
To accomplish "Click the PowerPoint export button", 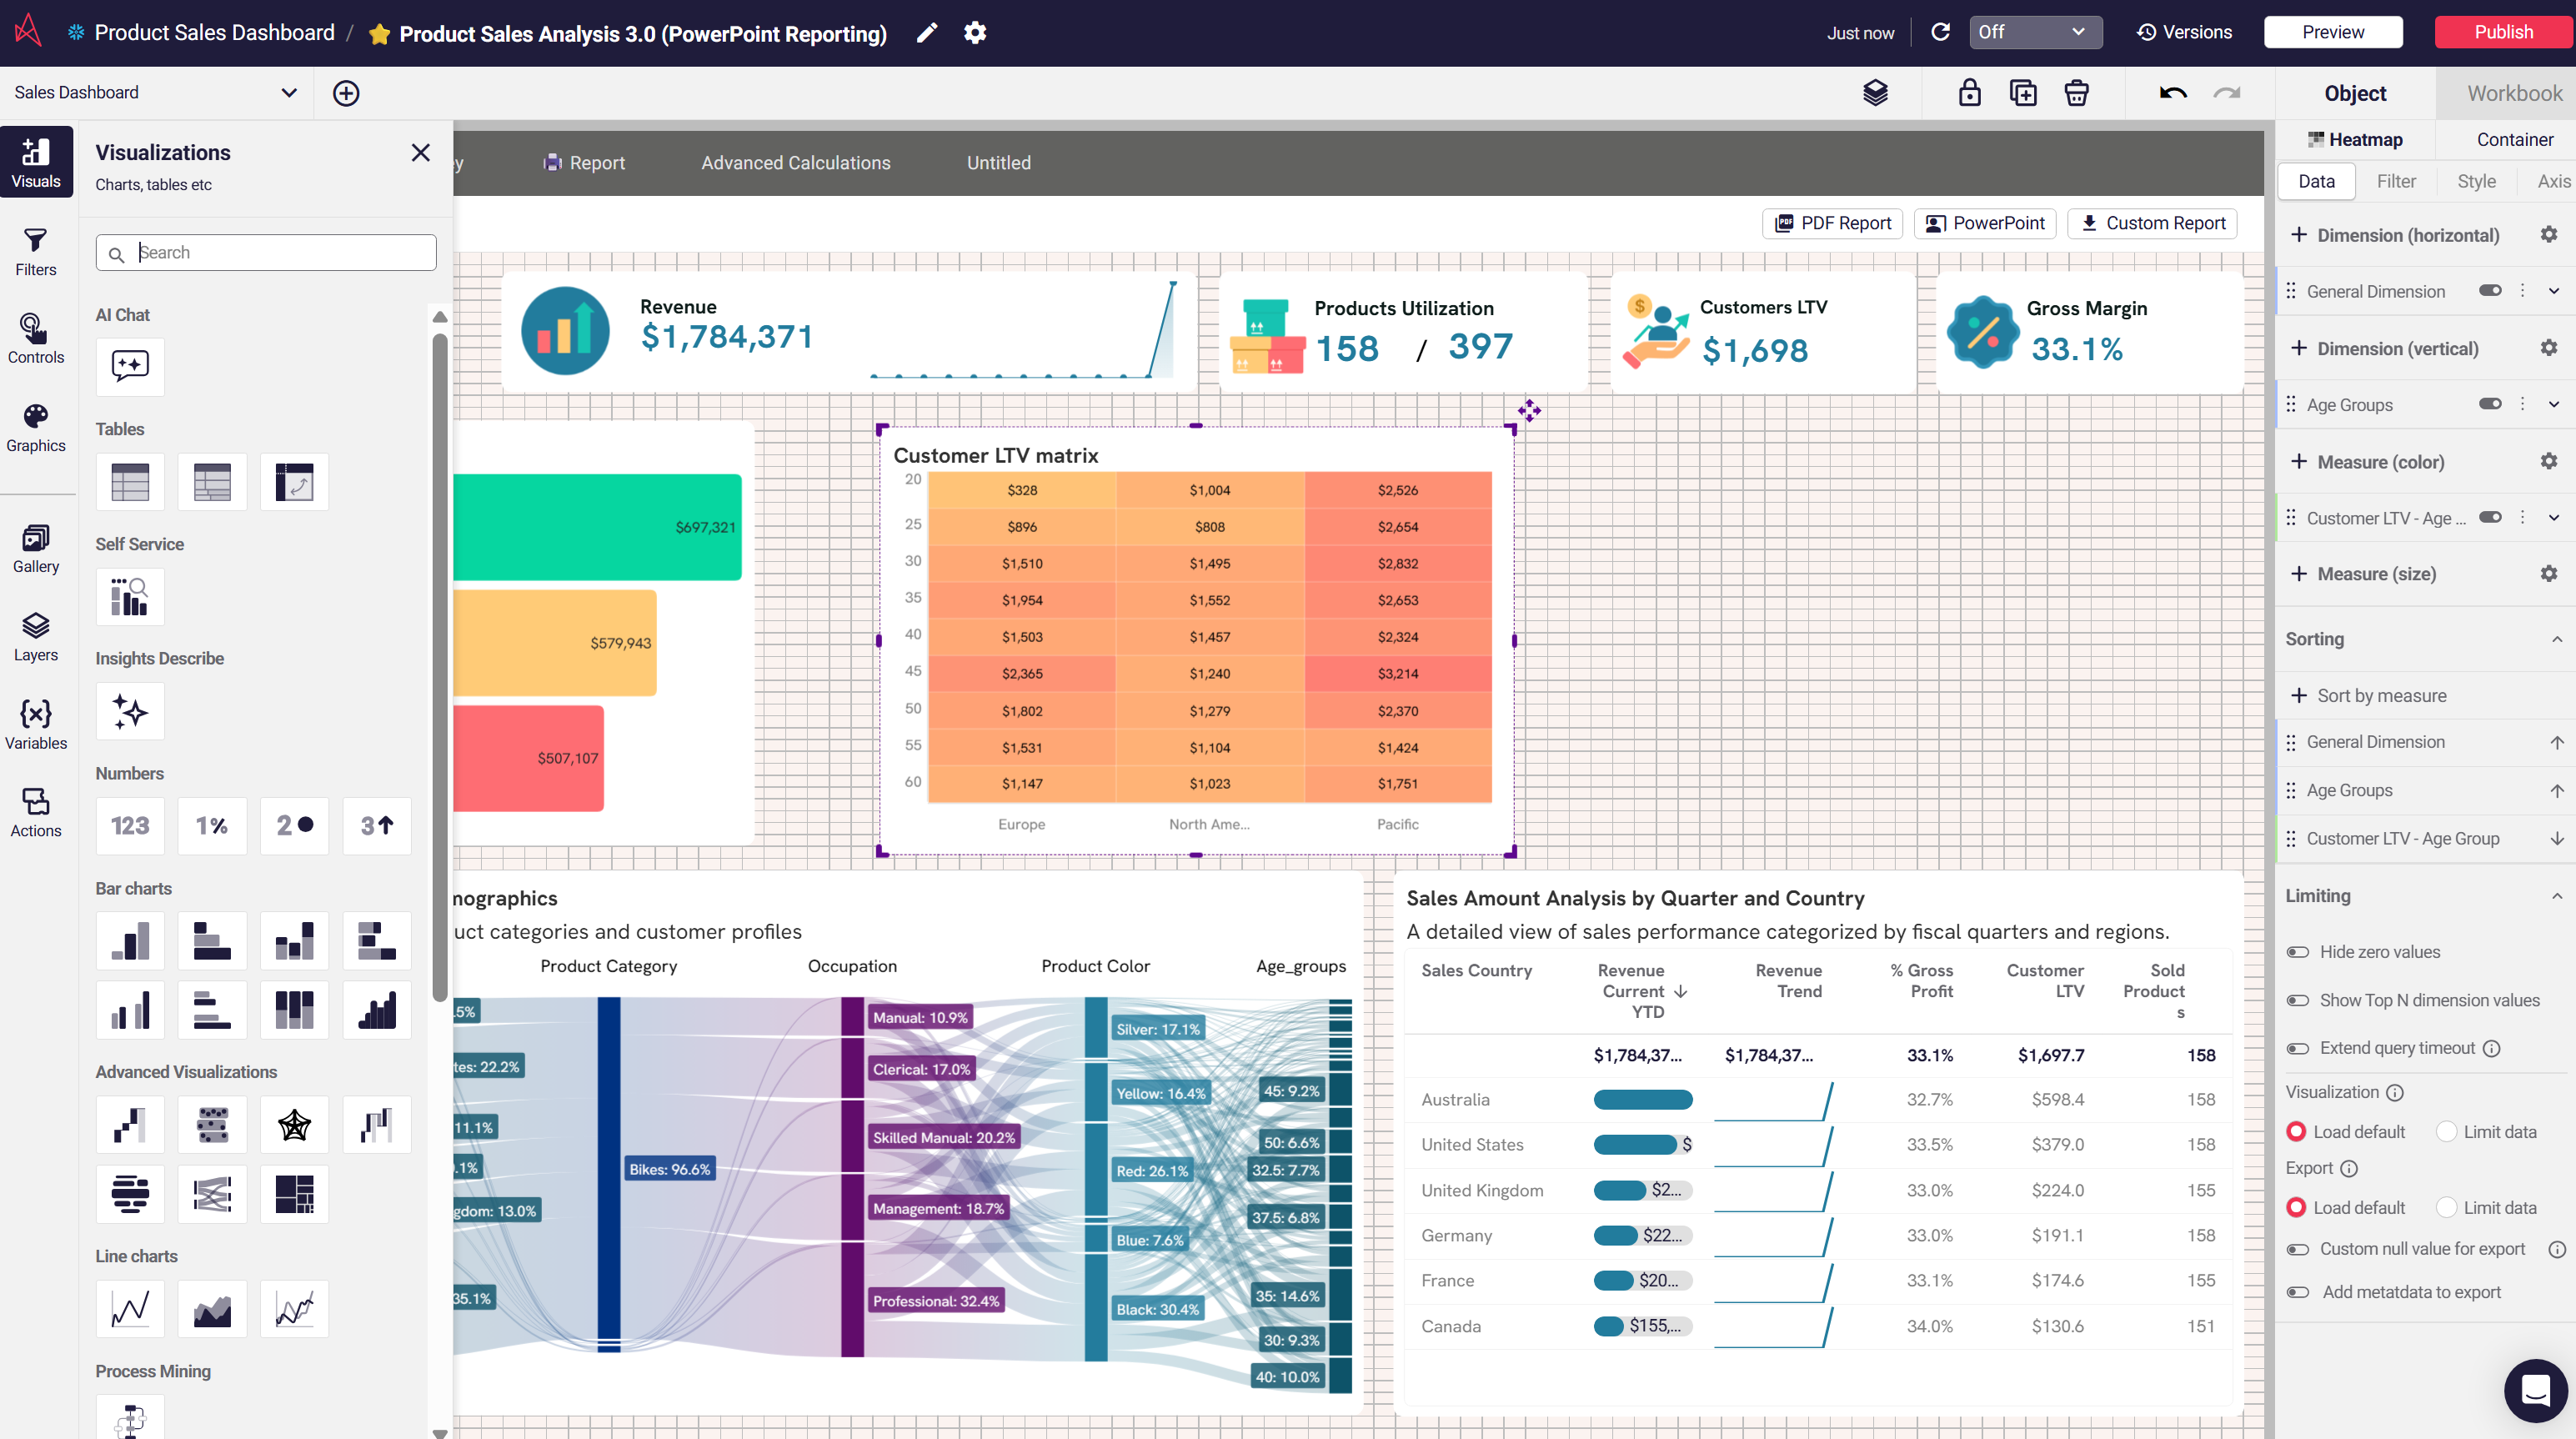I will (1985, 223).
